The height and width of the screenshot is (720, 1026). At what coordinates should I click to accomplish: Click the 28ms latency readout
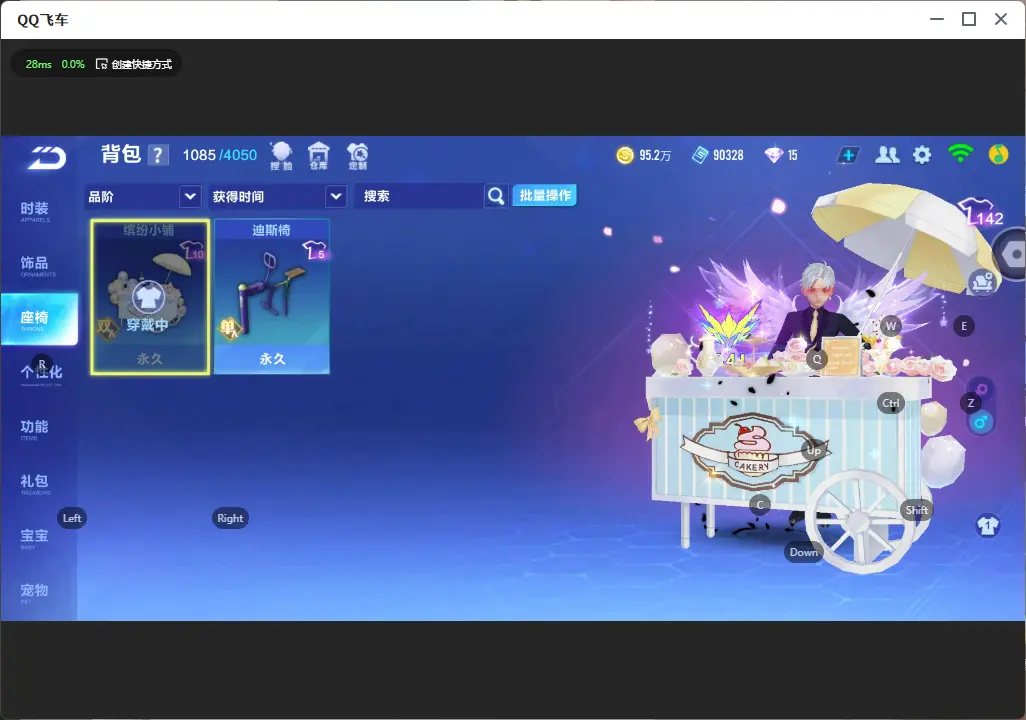point(39,64)
